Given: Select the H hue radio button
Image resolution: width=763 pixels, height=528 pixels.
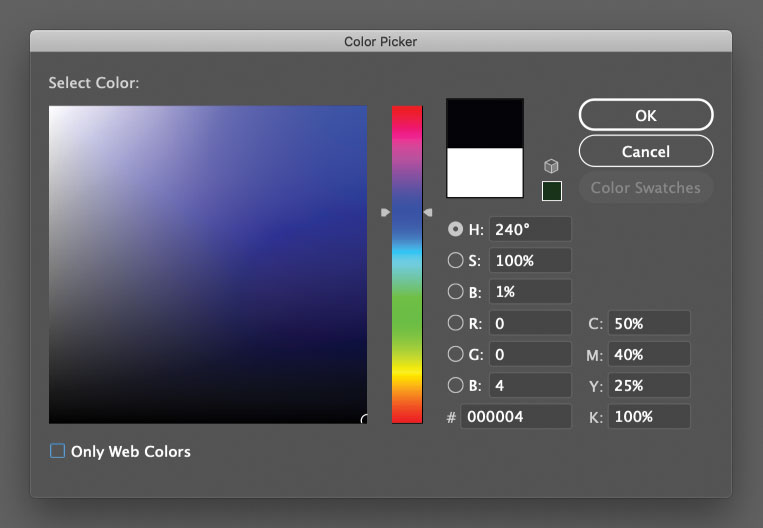Looking at the screenshot, I should pos(456,229).
